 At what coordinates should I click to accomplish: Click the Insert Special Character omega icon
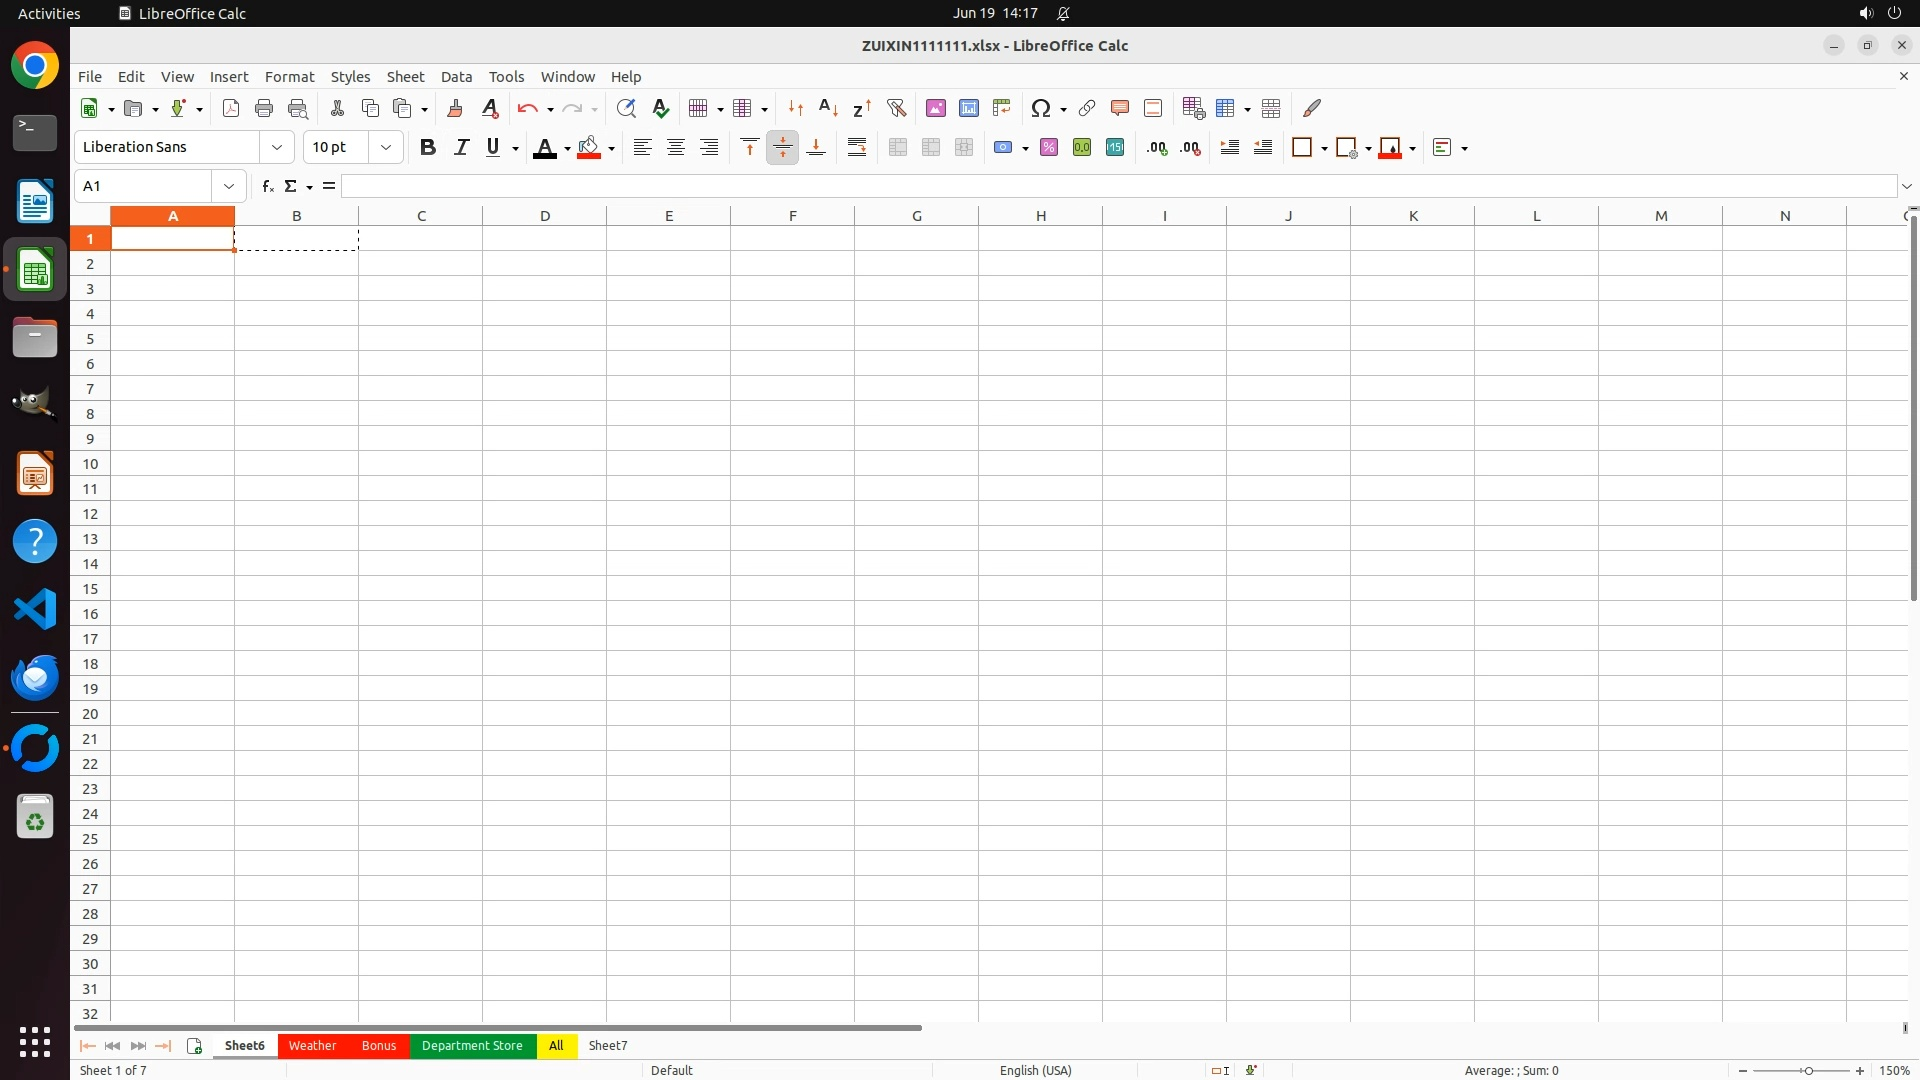(1040, 108)
